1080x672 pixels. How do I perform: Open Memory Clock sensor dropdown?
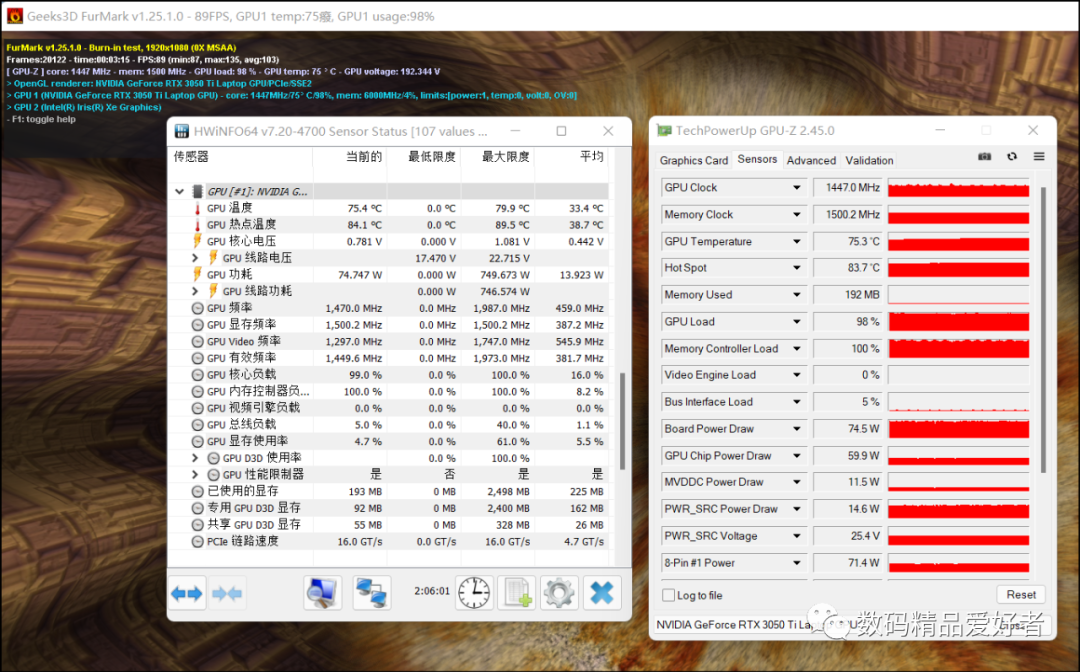pyautogui.click(x=797, y=214)
